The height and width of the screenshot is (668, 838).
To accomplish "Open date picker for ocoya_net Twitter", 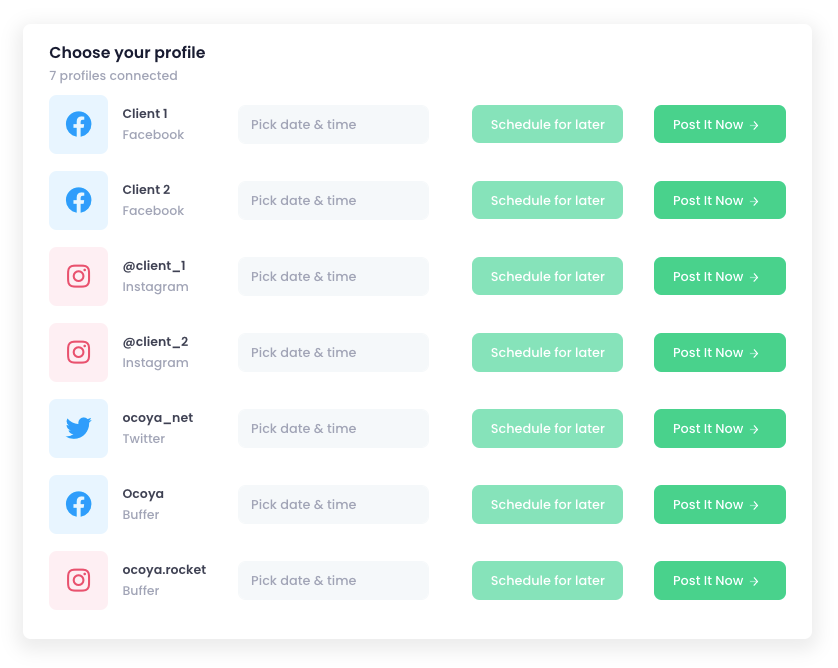I will click(333, 428).
